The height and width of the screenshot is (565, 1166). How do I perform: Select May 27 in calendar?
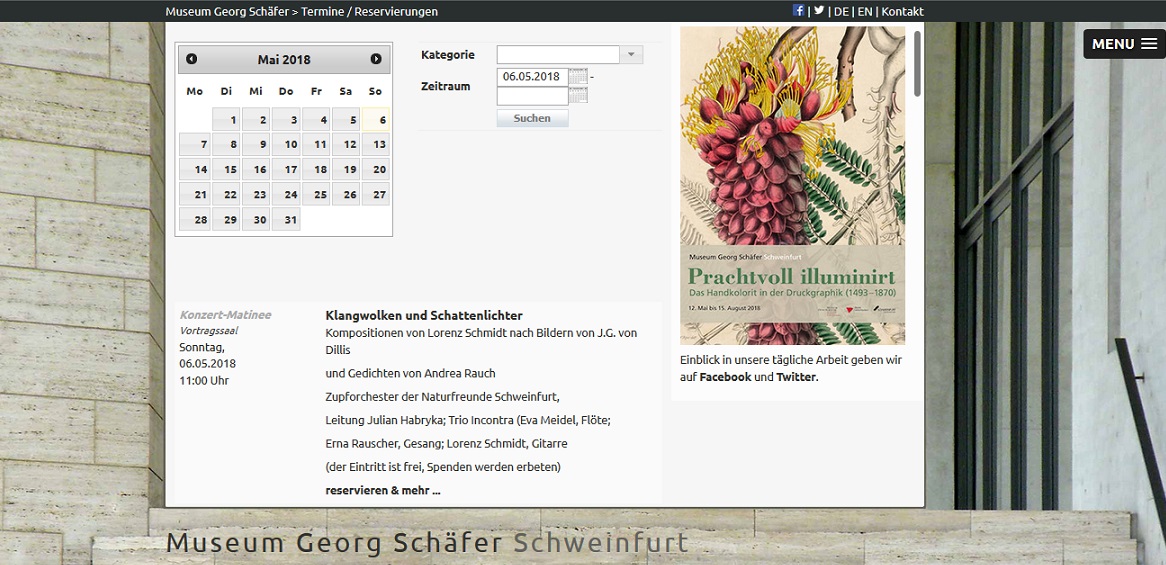click(376, 194)
